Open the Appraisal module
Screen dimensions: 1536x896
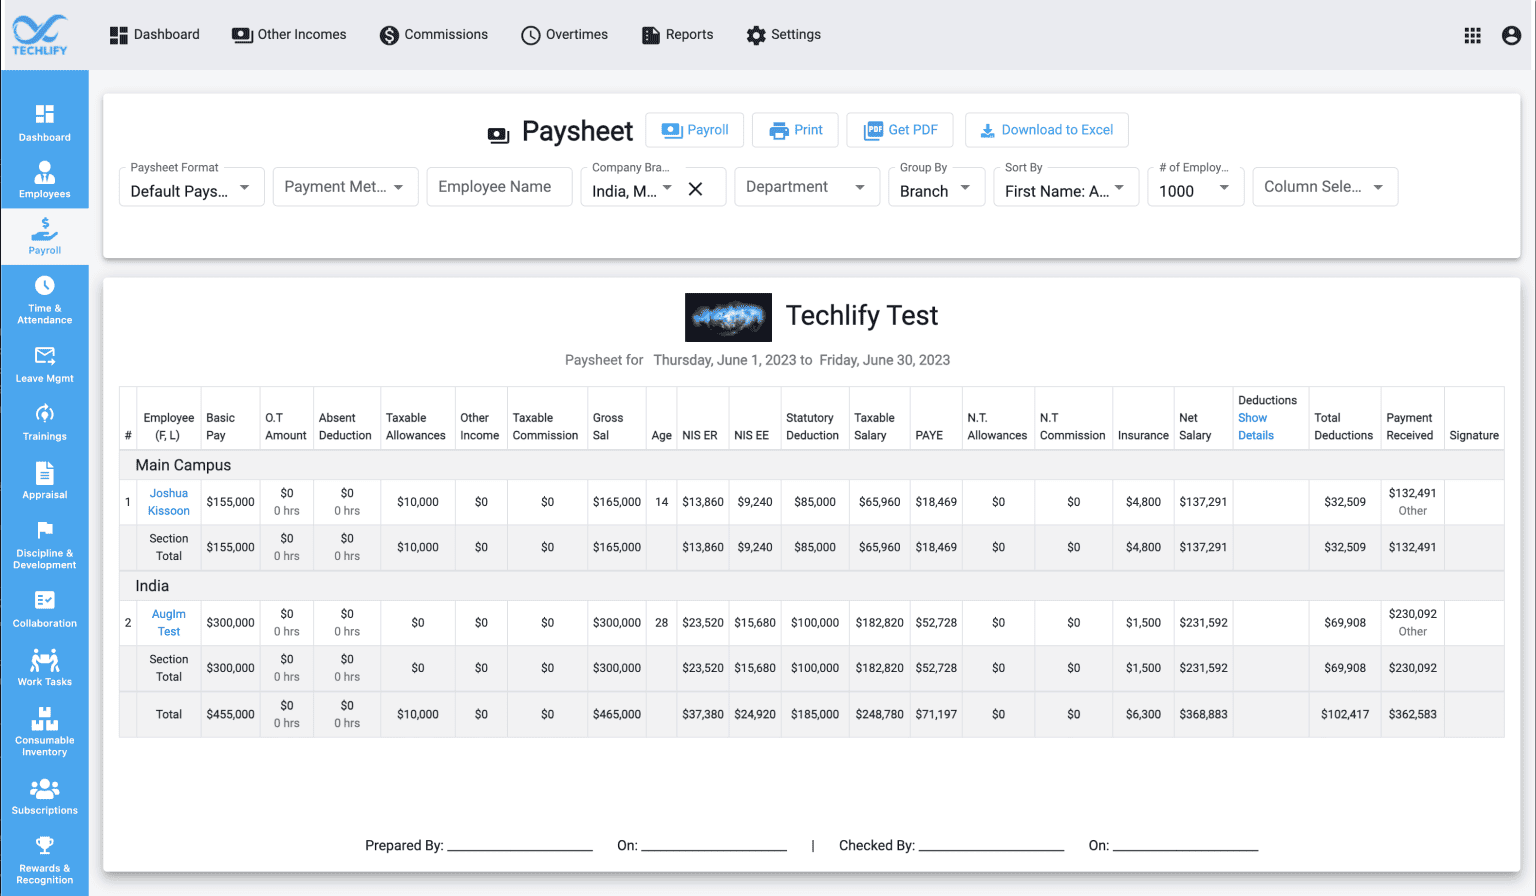tap(44, 478)
